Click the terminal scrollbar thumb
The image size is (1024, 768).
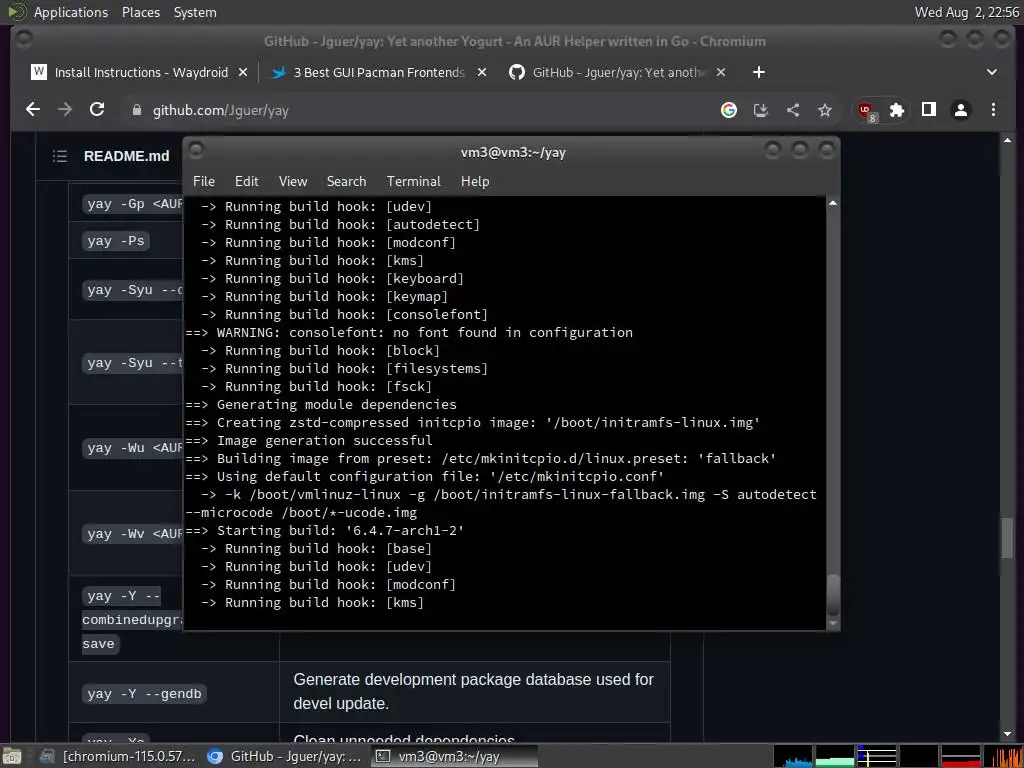click(833, 594)
